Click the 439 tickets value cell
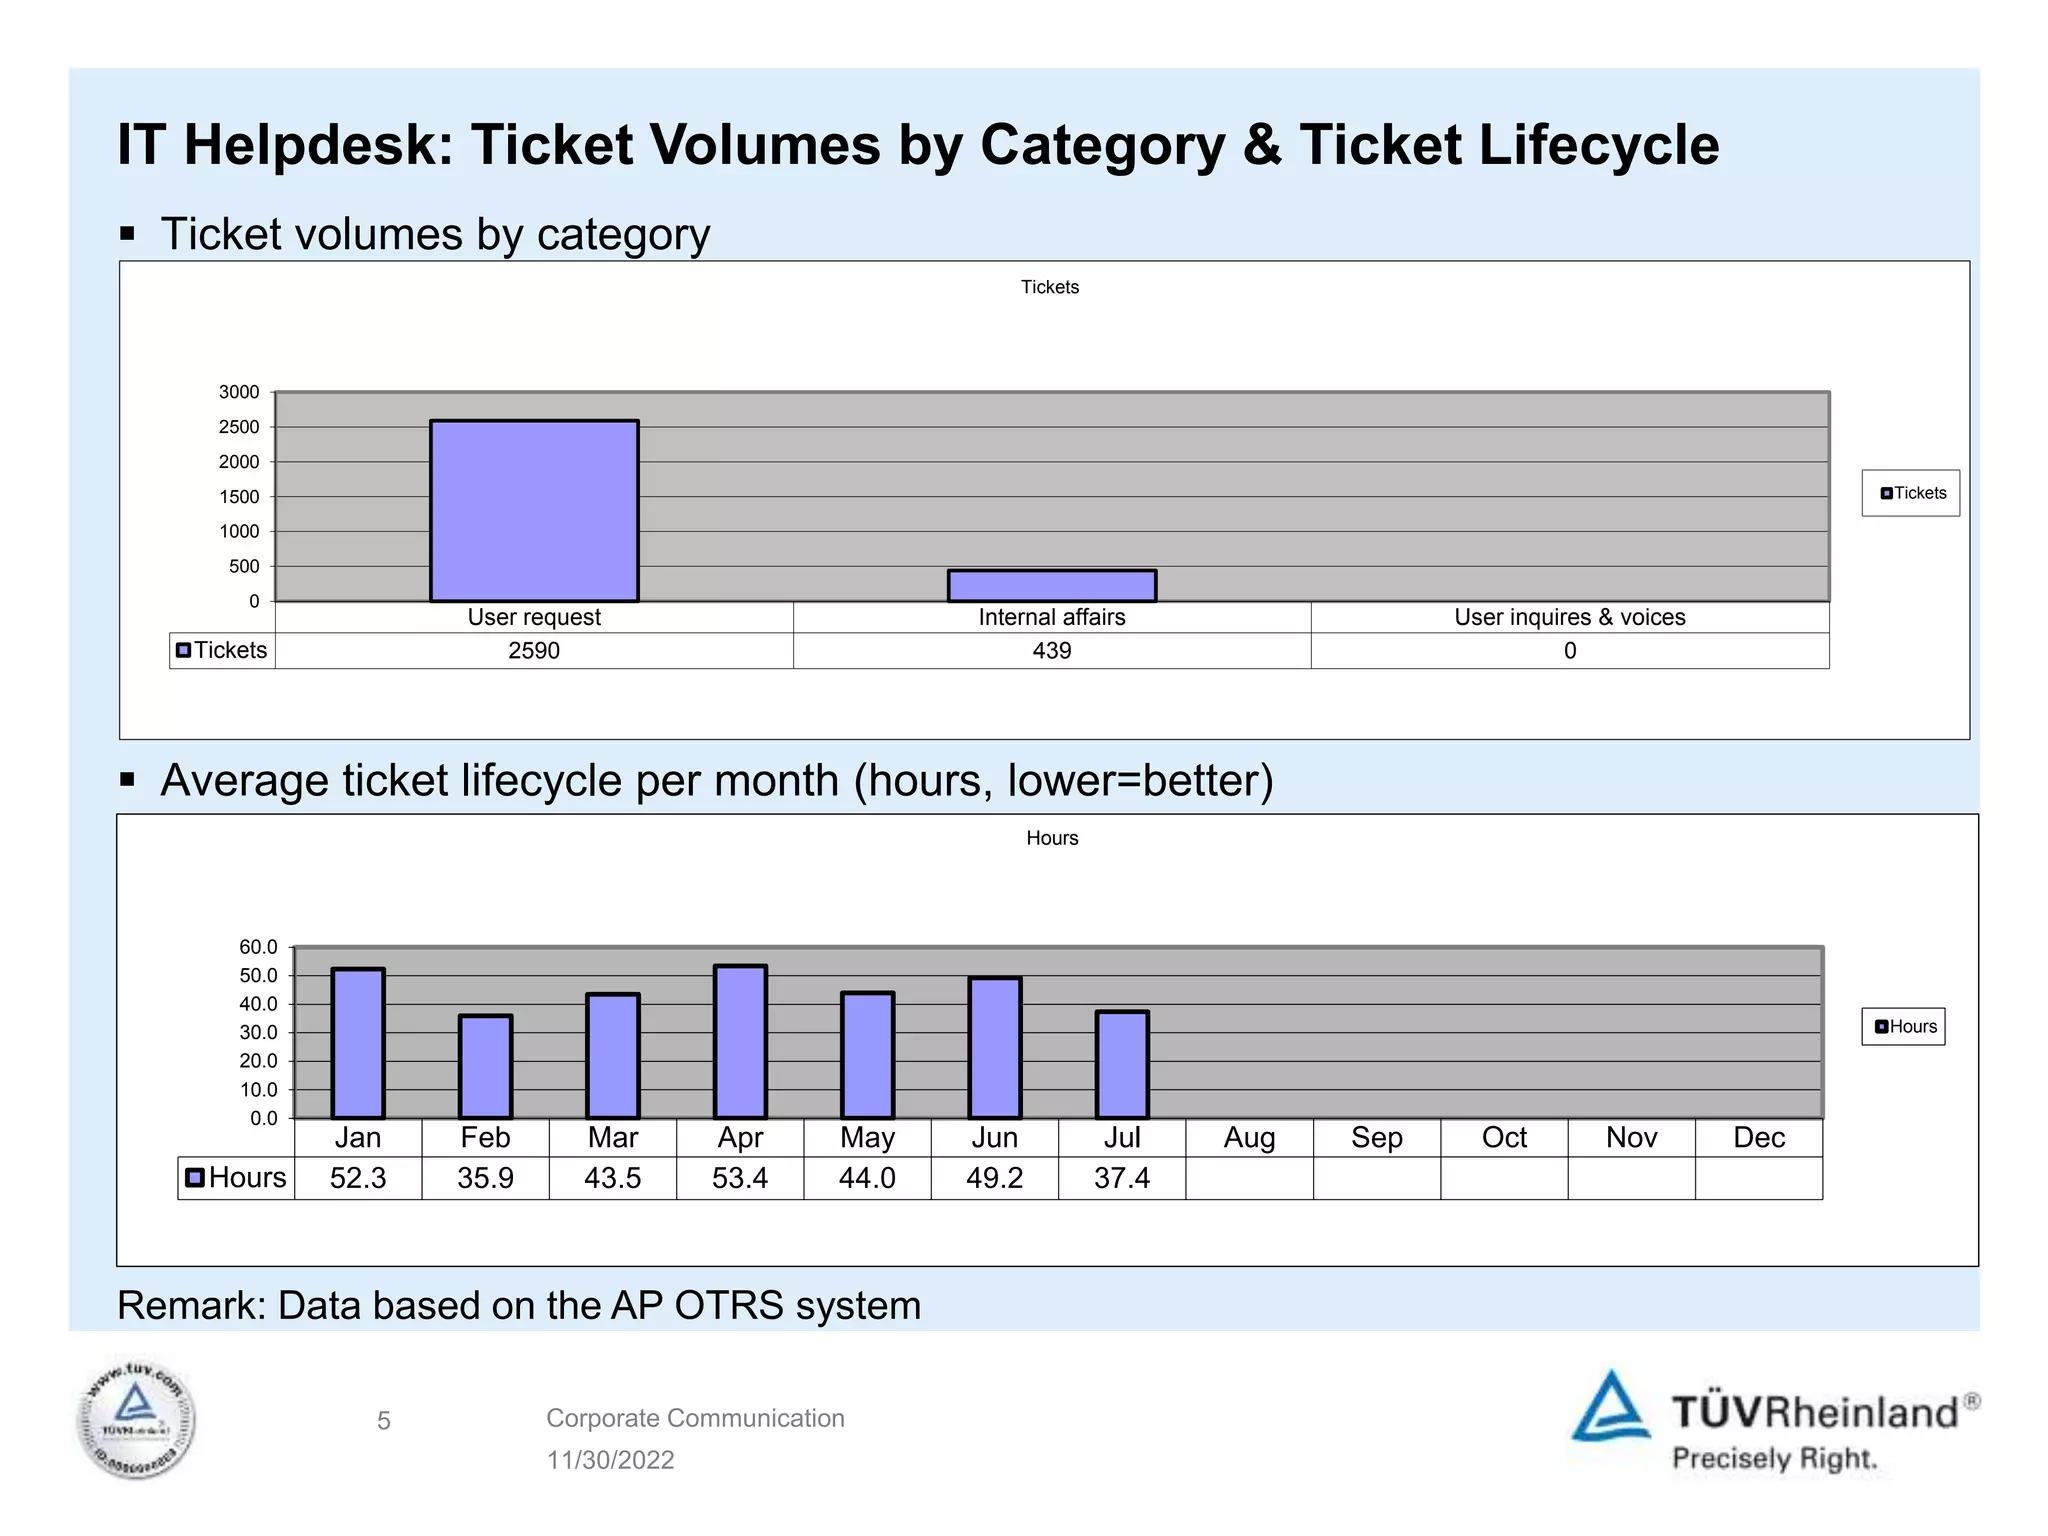The width and height of the screenshot is (2048, 1536). tap(1052, 651)
